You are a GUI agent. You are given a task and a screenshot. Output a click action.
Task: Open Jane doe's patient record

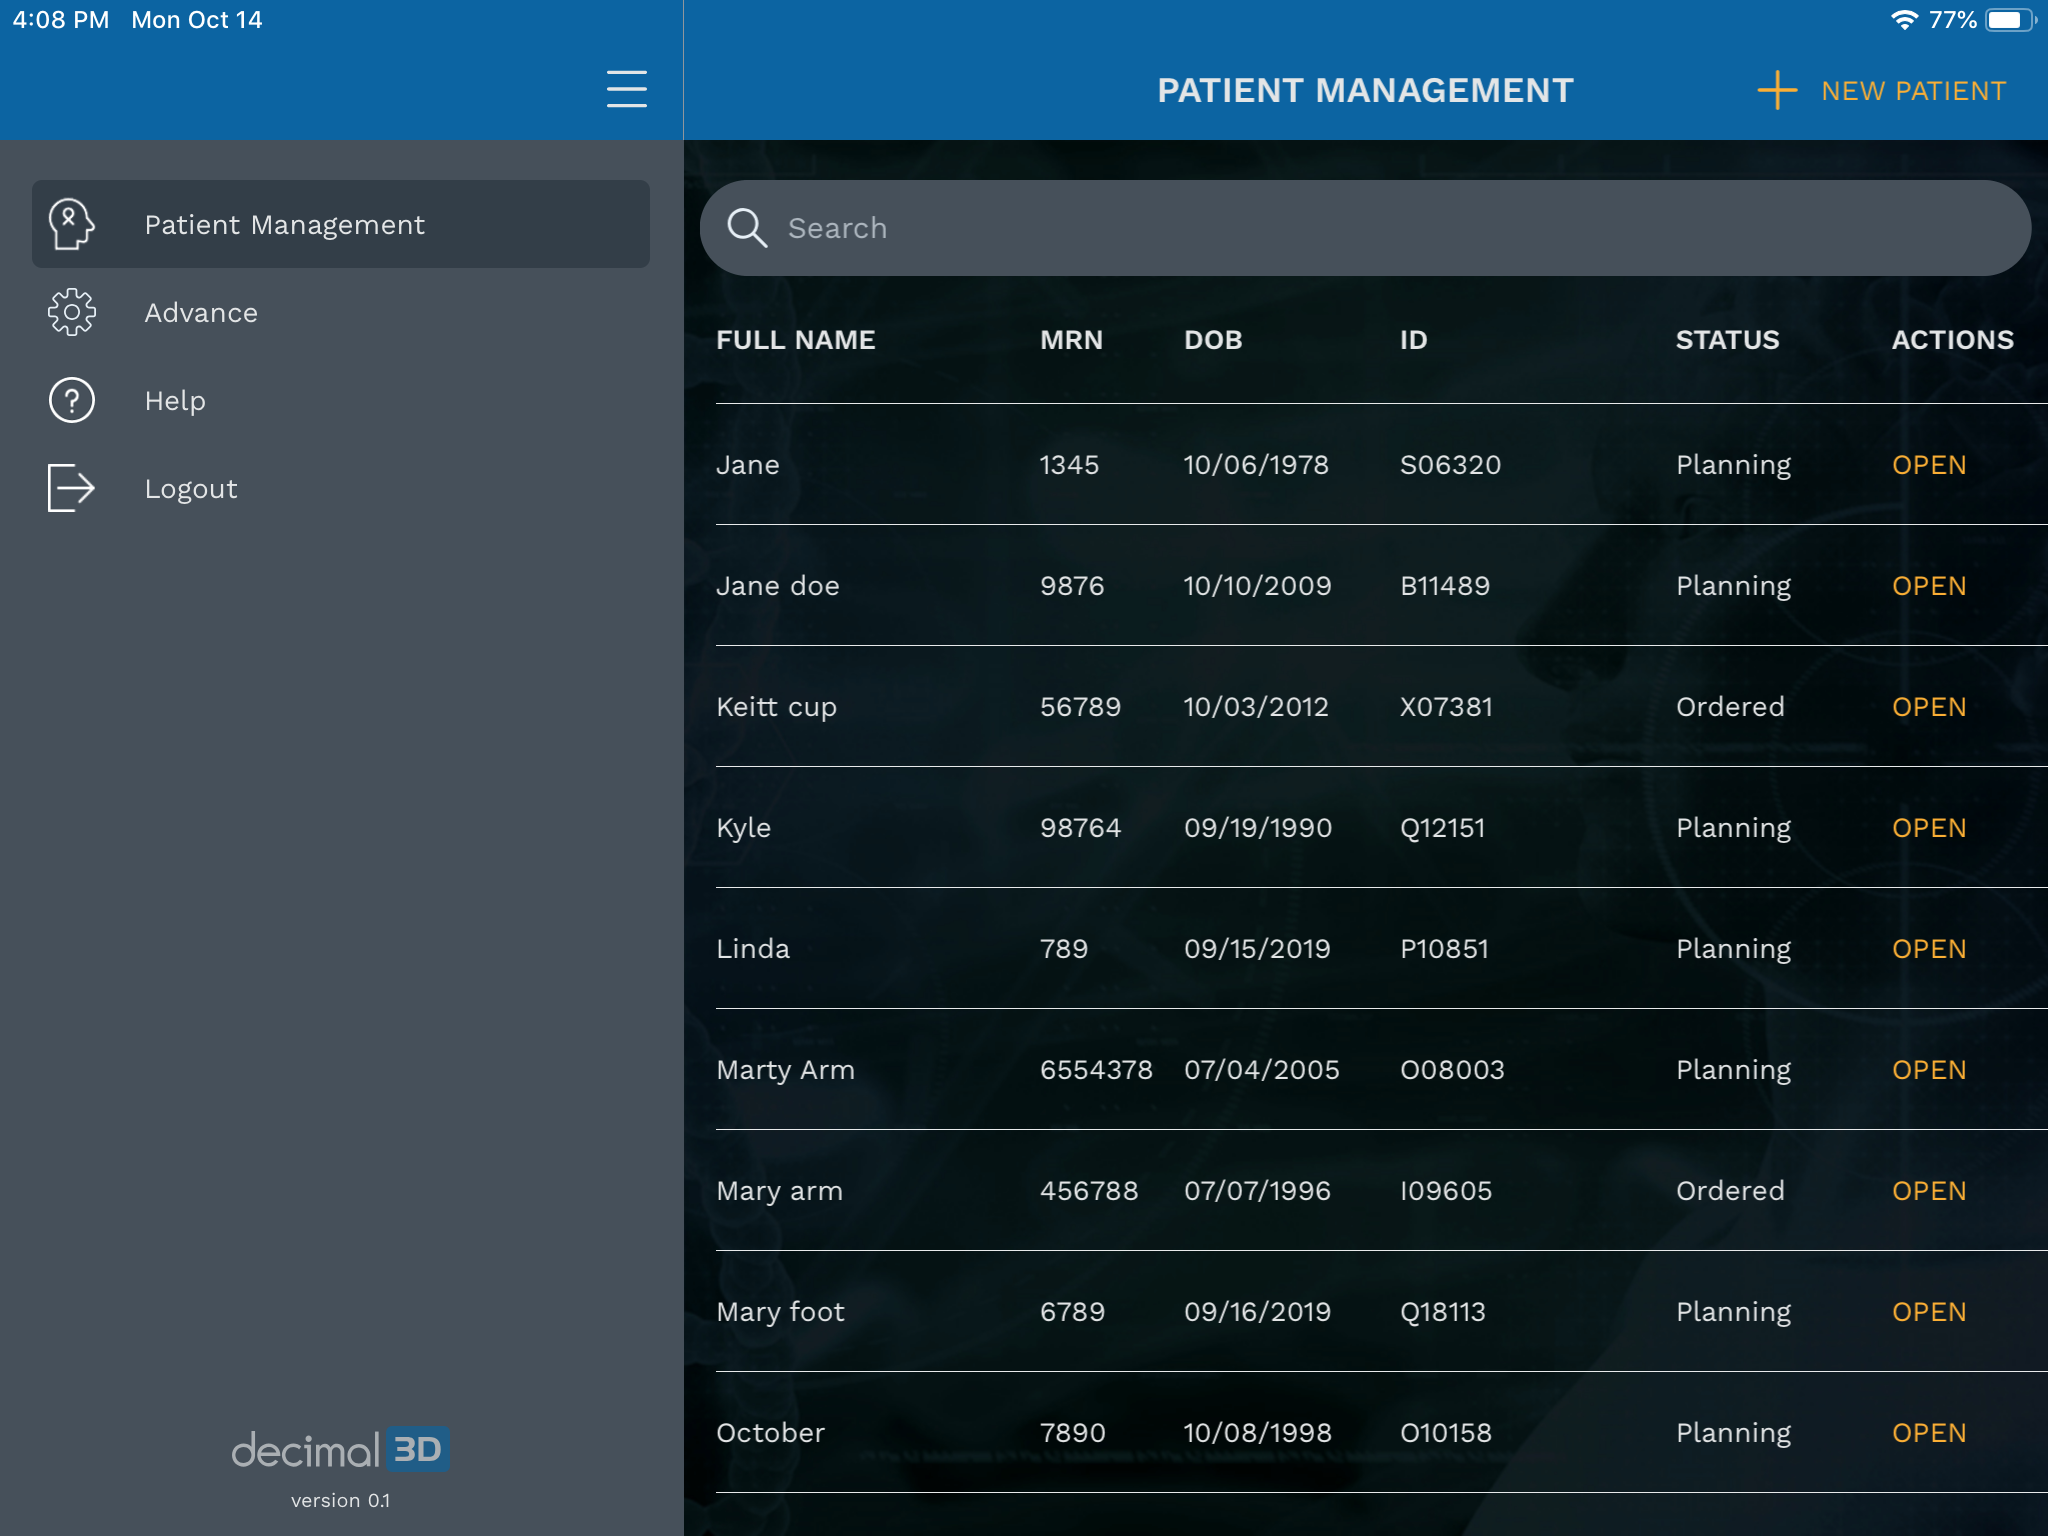click(1928, 586)
